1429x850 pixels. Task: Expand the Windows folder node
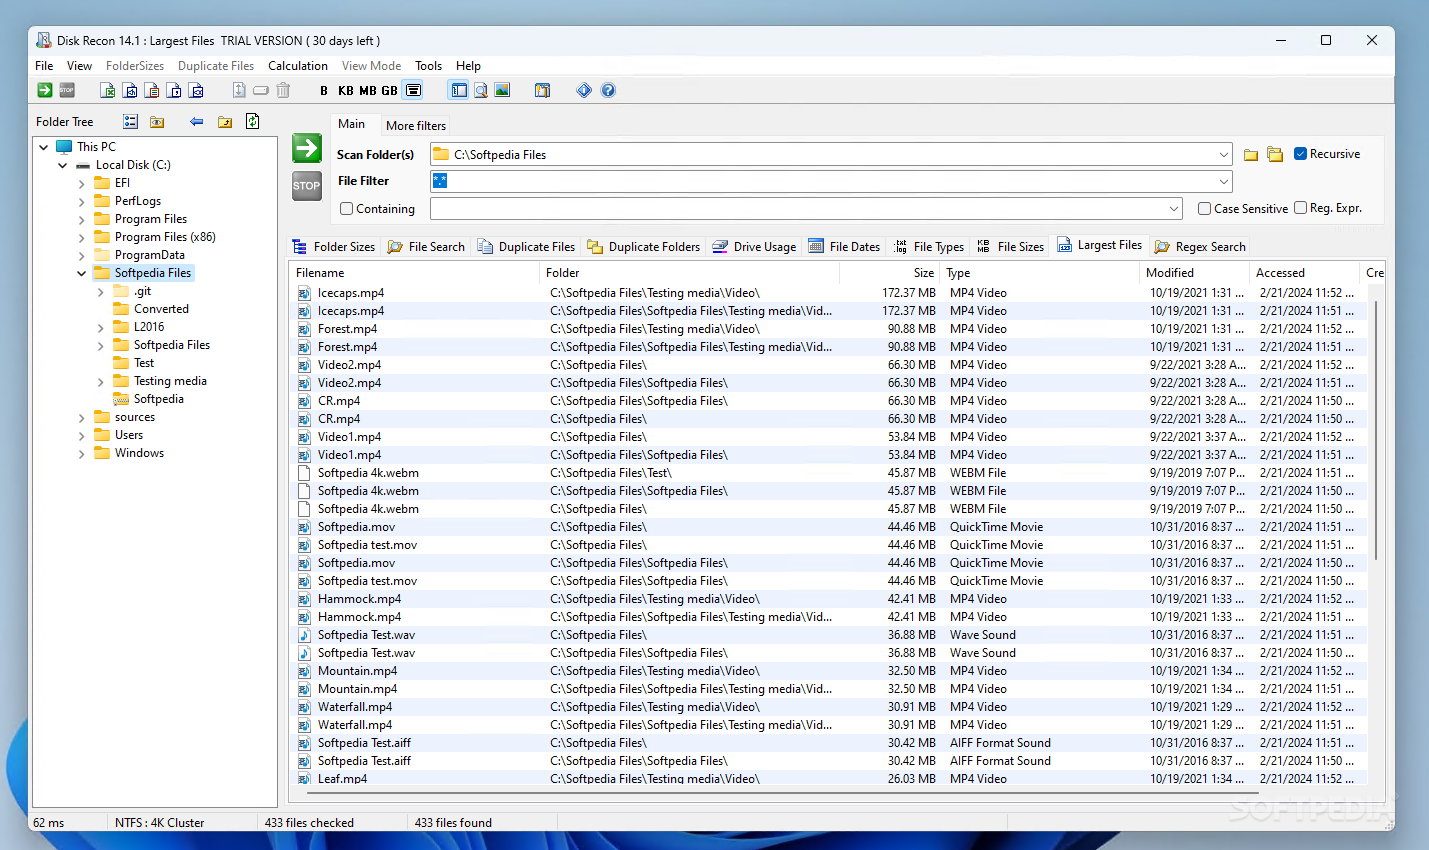82,453
